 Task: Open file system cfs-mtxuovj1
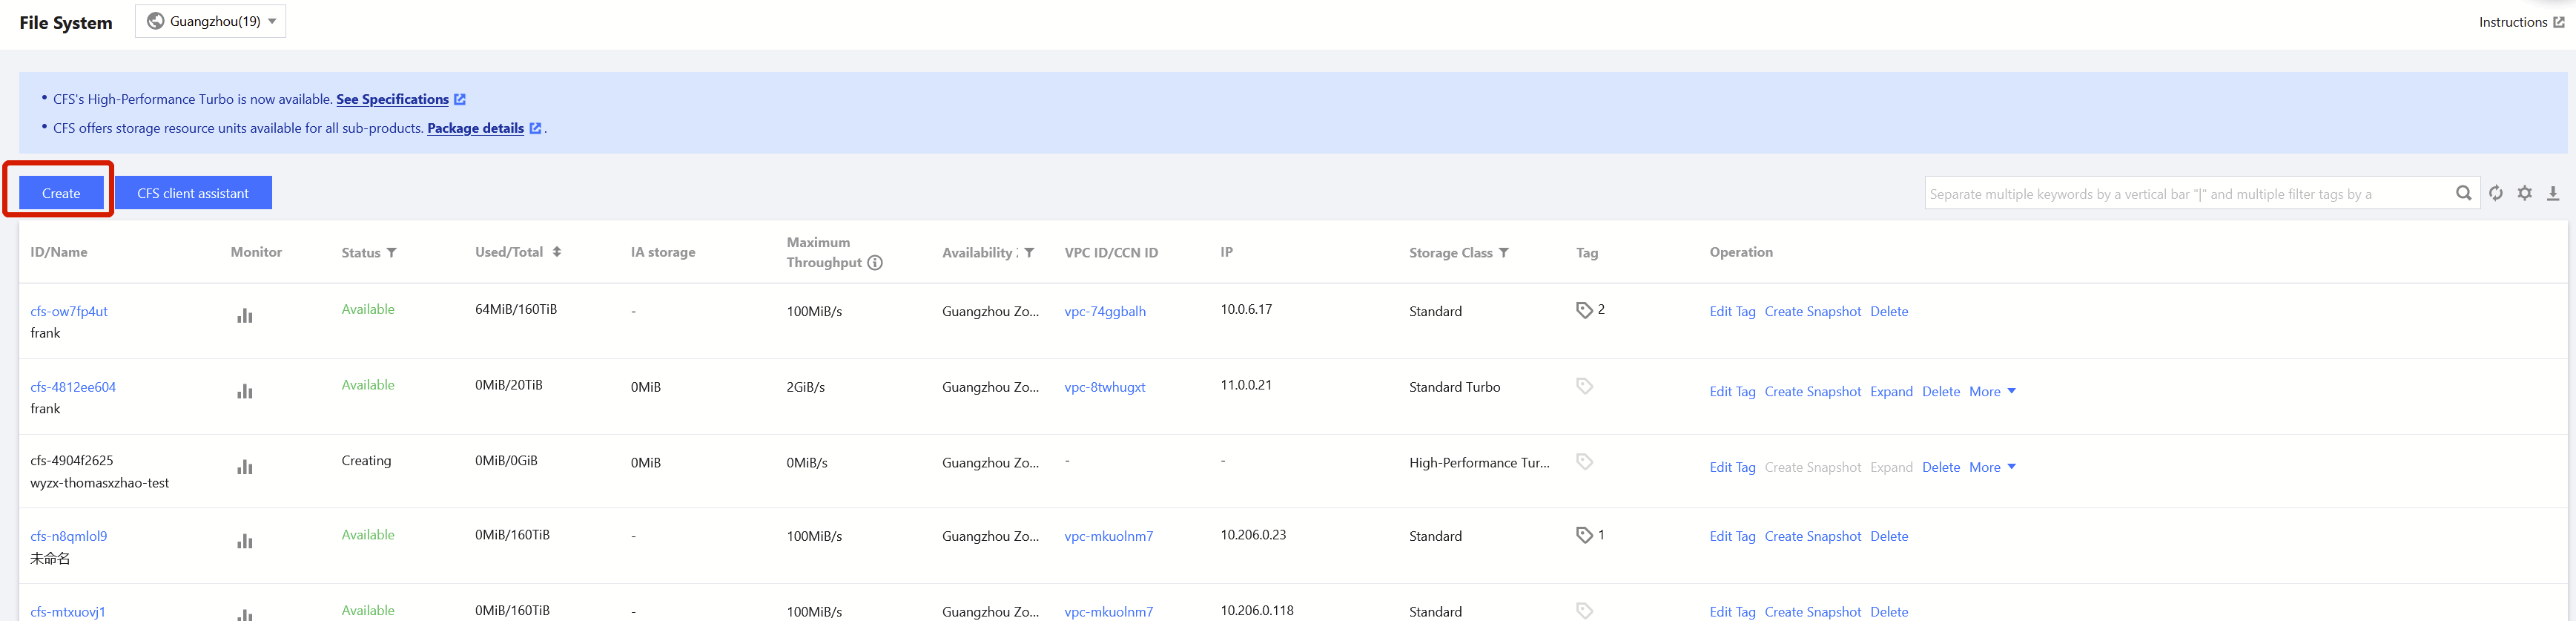click(68, 612)
